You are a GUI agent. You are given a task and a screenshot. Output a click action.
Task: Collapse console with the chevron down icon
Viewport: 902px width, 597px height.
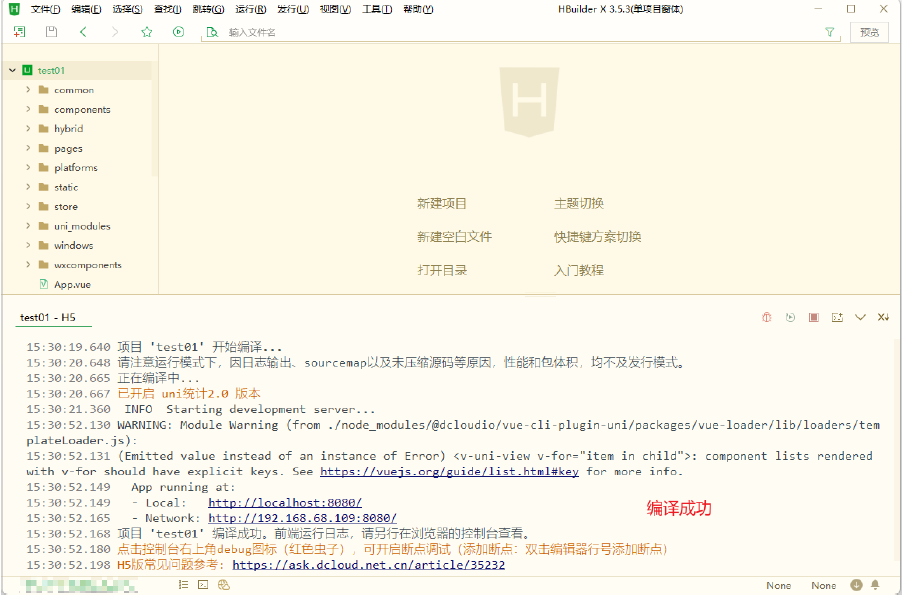(x=860, y=317)
